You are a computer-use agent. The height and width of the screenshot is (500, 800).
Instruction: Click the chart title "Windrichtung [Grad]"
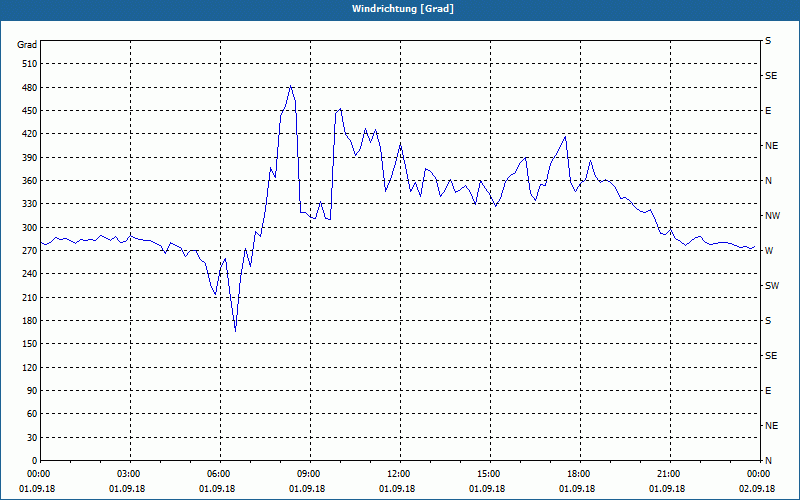pyautogui.click(x=403, y=9)
